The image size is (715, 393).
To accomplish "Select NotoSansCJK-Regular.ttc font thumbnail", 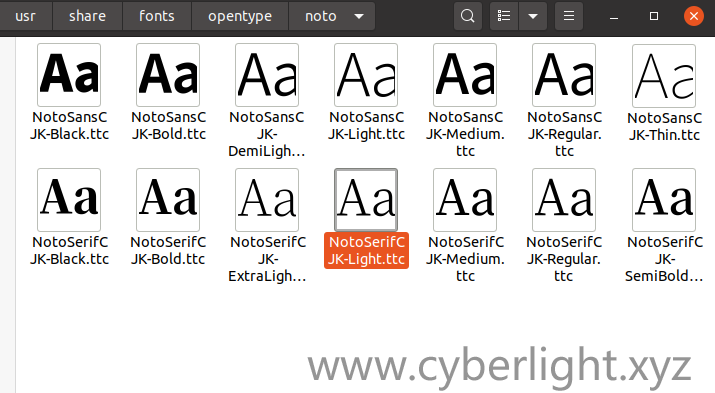I will coord(564,75).
